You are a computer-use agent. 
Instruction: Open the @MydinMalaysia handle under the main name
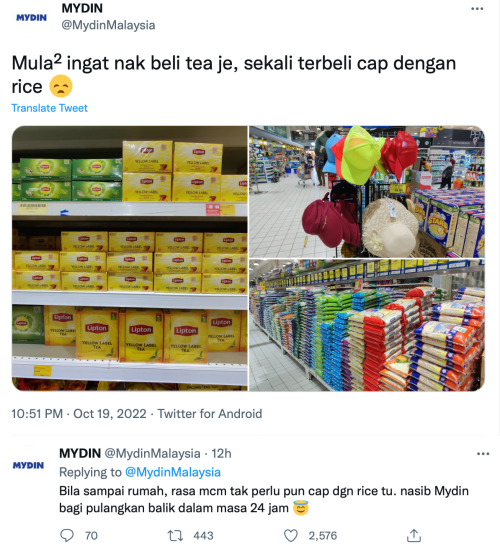pyautogui.click(x=108, y=25)
